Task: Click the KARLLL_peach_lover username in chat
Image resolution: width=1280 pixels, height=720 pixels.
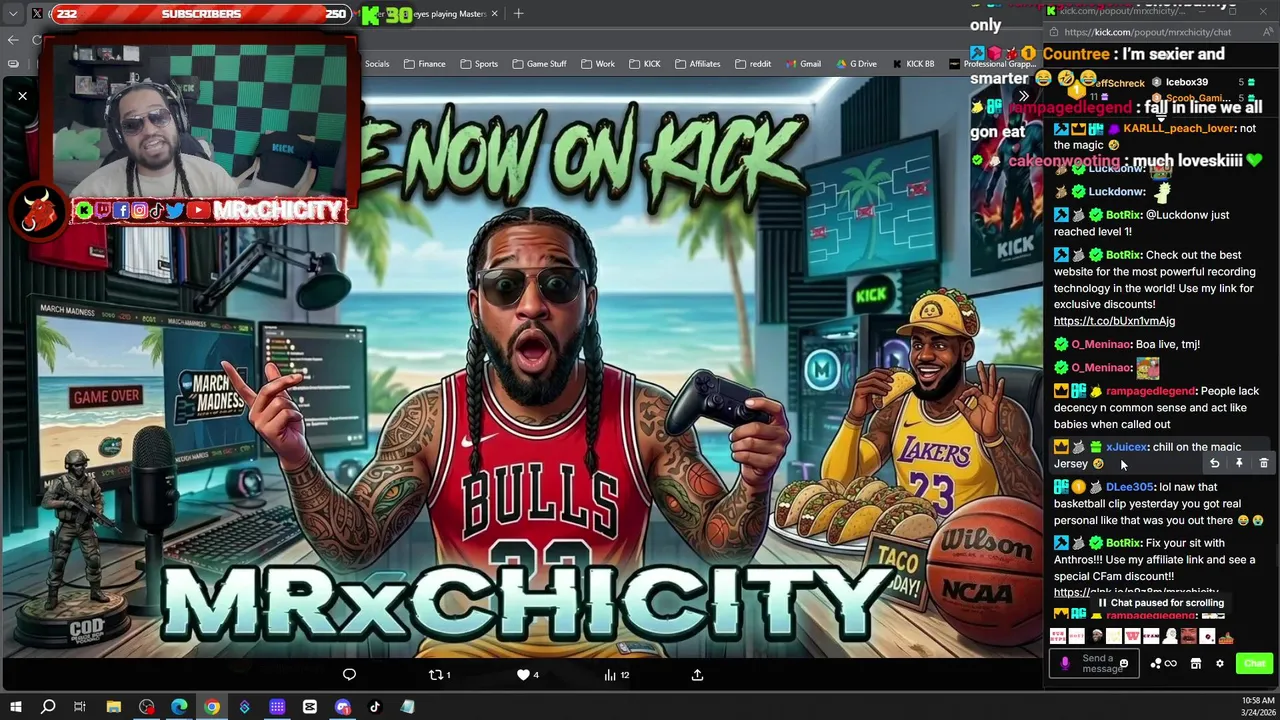Action: tap(1179, 128)
